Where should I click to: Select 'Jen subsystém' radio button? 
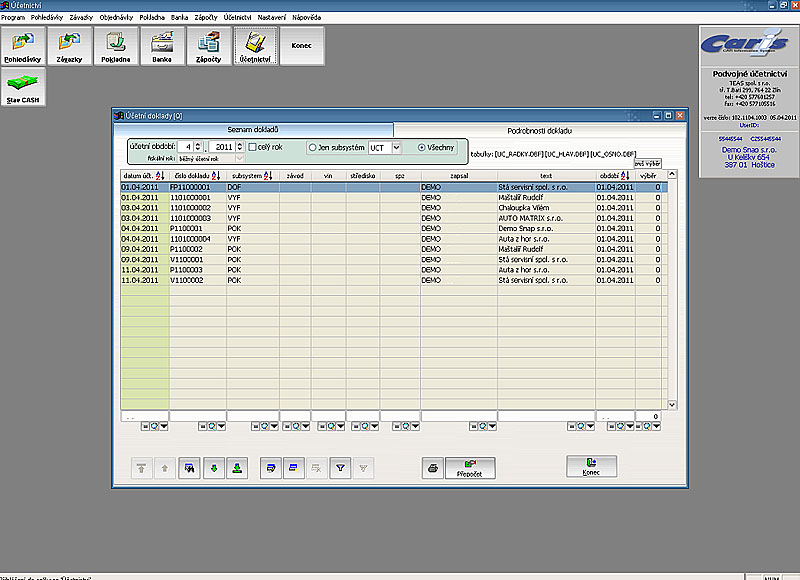tap(313, 147)
